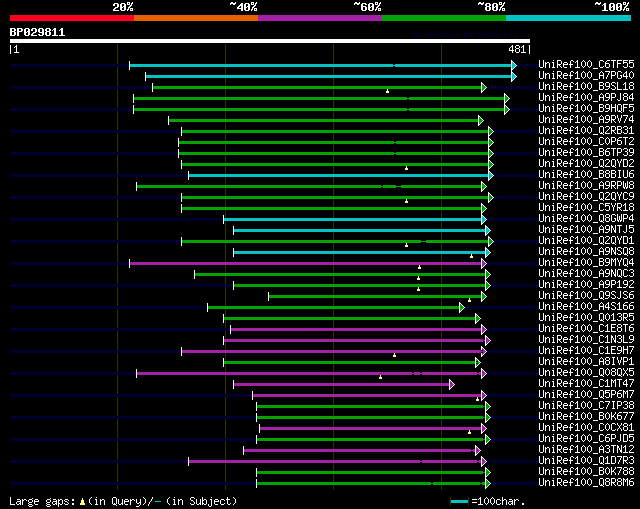Click the yellow gap marker on the Q08QX5 row
This screenshot has height=509, width=640.
[380, 377]
